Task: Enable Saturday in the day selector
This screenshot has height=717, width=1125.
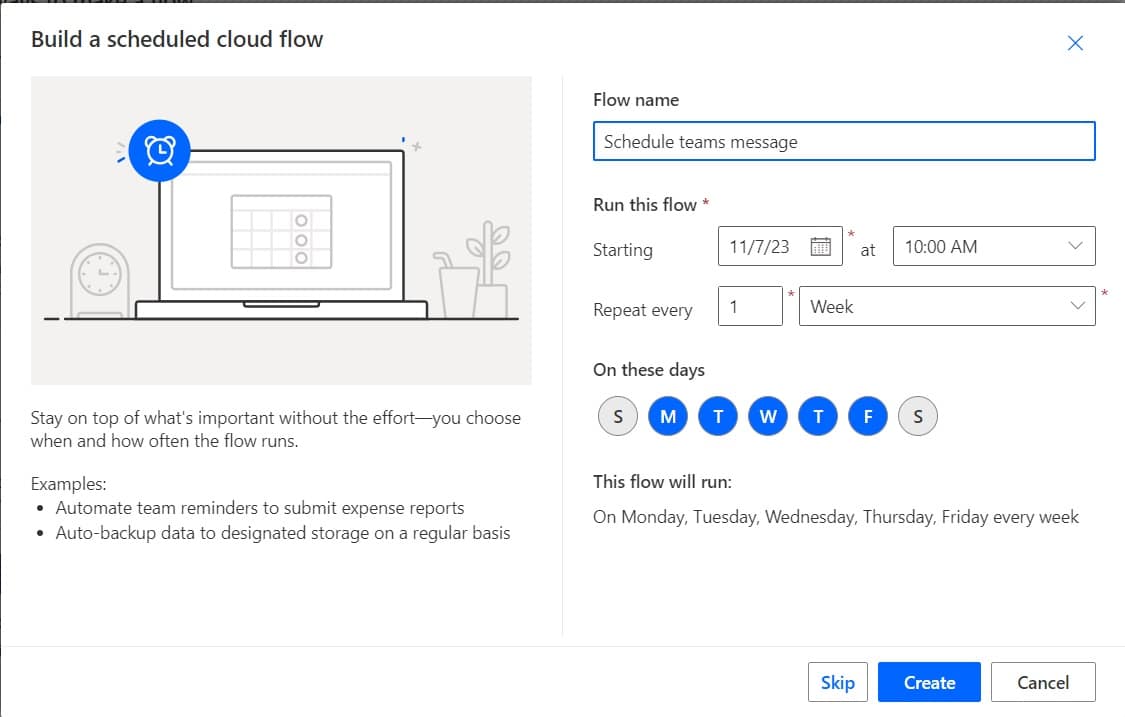Action: pos(918,416)
